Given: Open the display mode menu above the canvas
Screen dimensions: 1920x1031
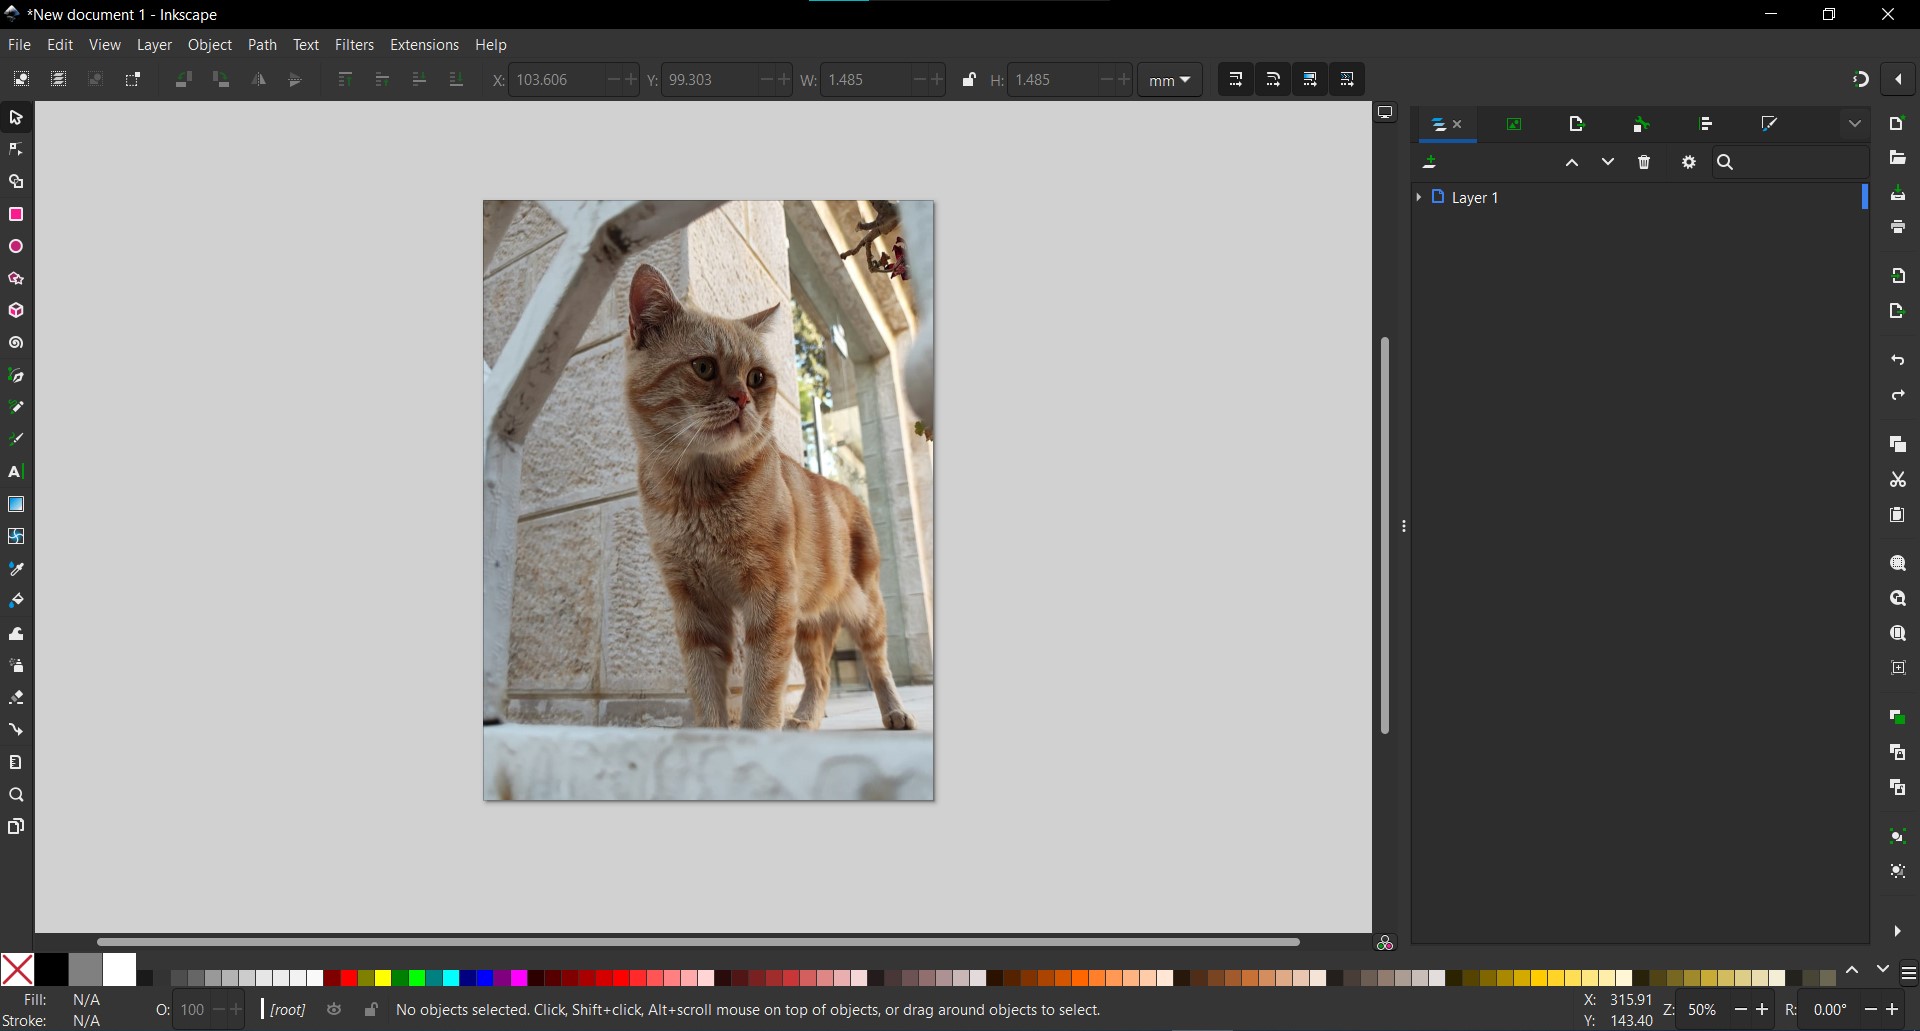Looking at the screenshot, I should 1385,113.
